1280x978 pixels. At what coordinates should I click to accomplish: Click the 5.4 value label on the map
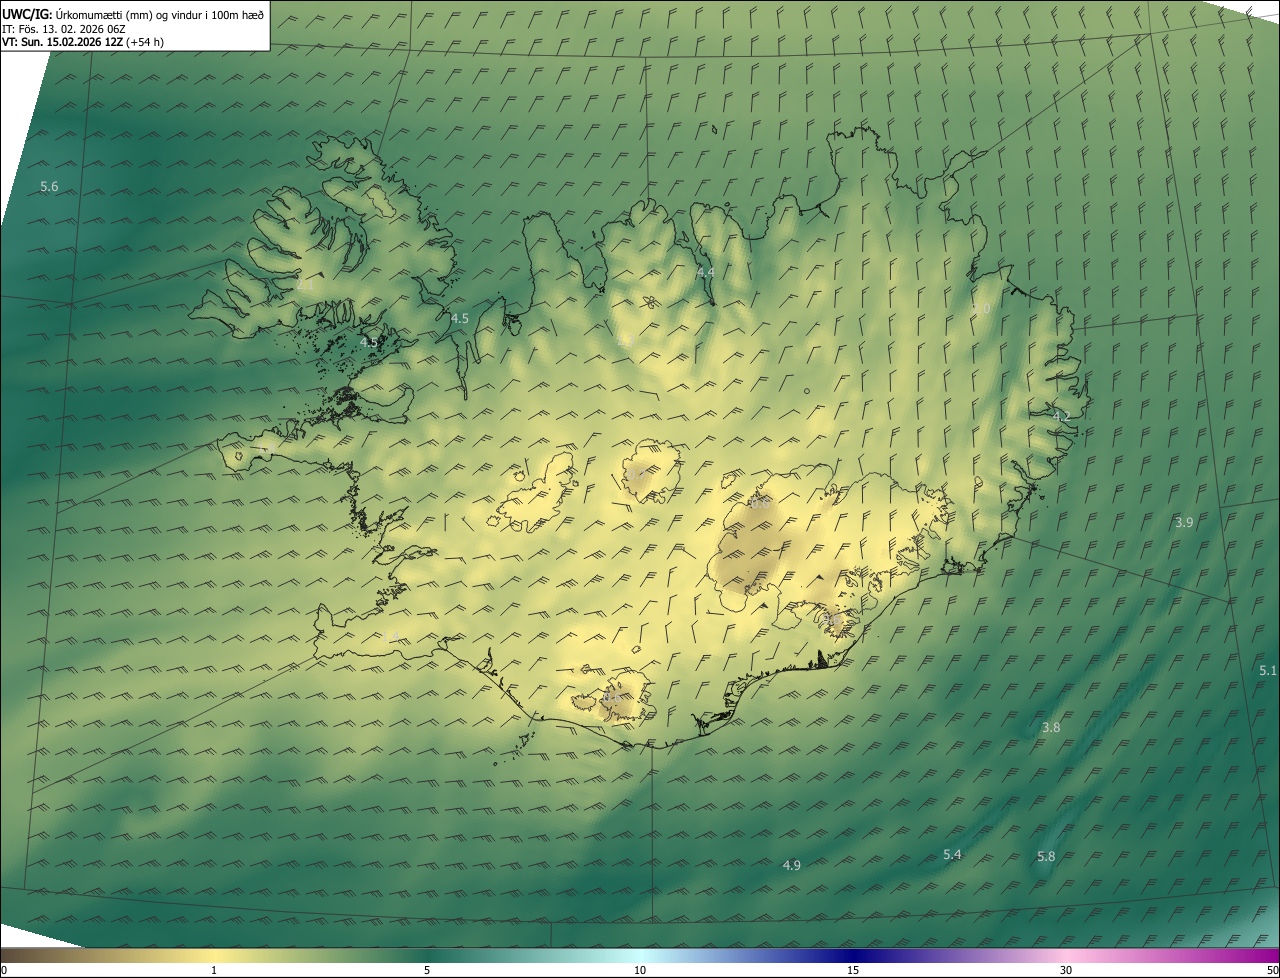(952, 854)
